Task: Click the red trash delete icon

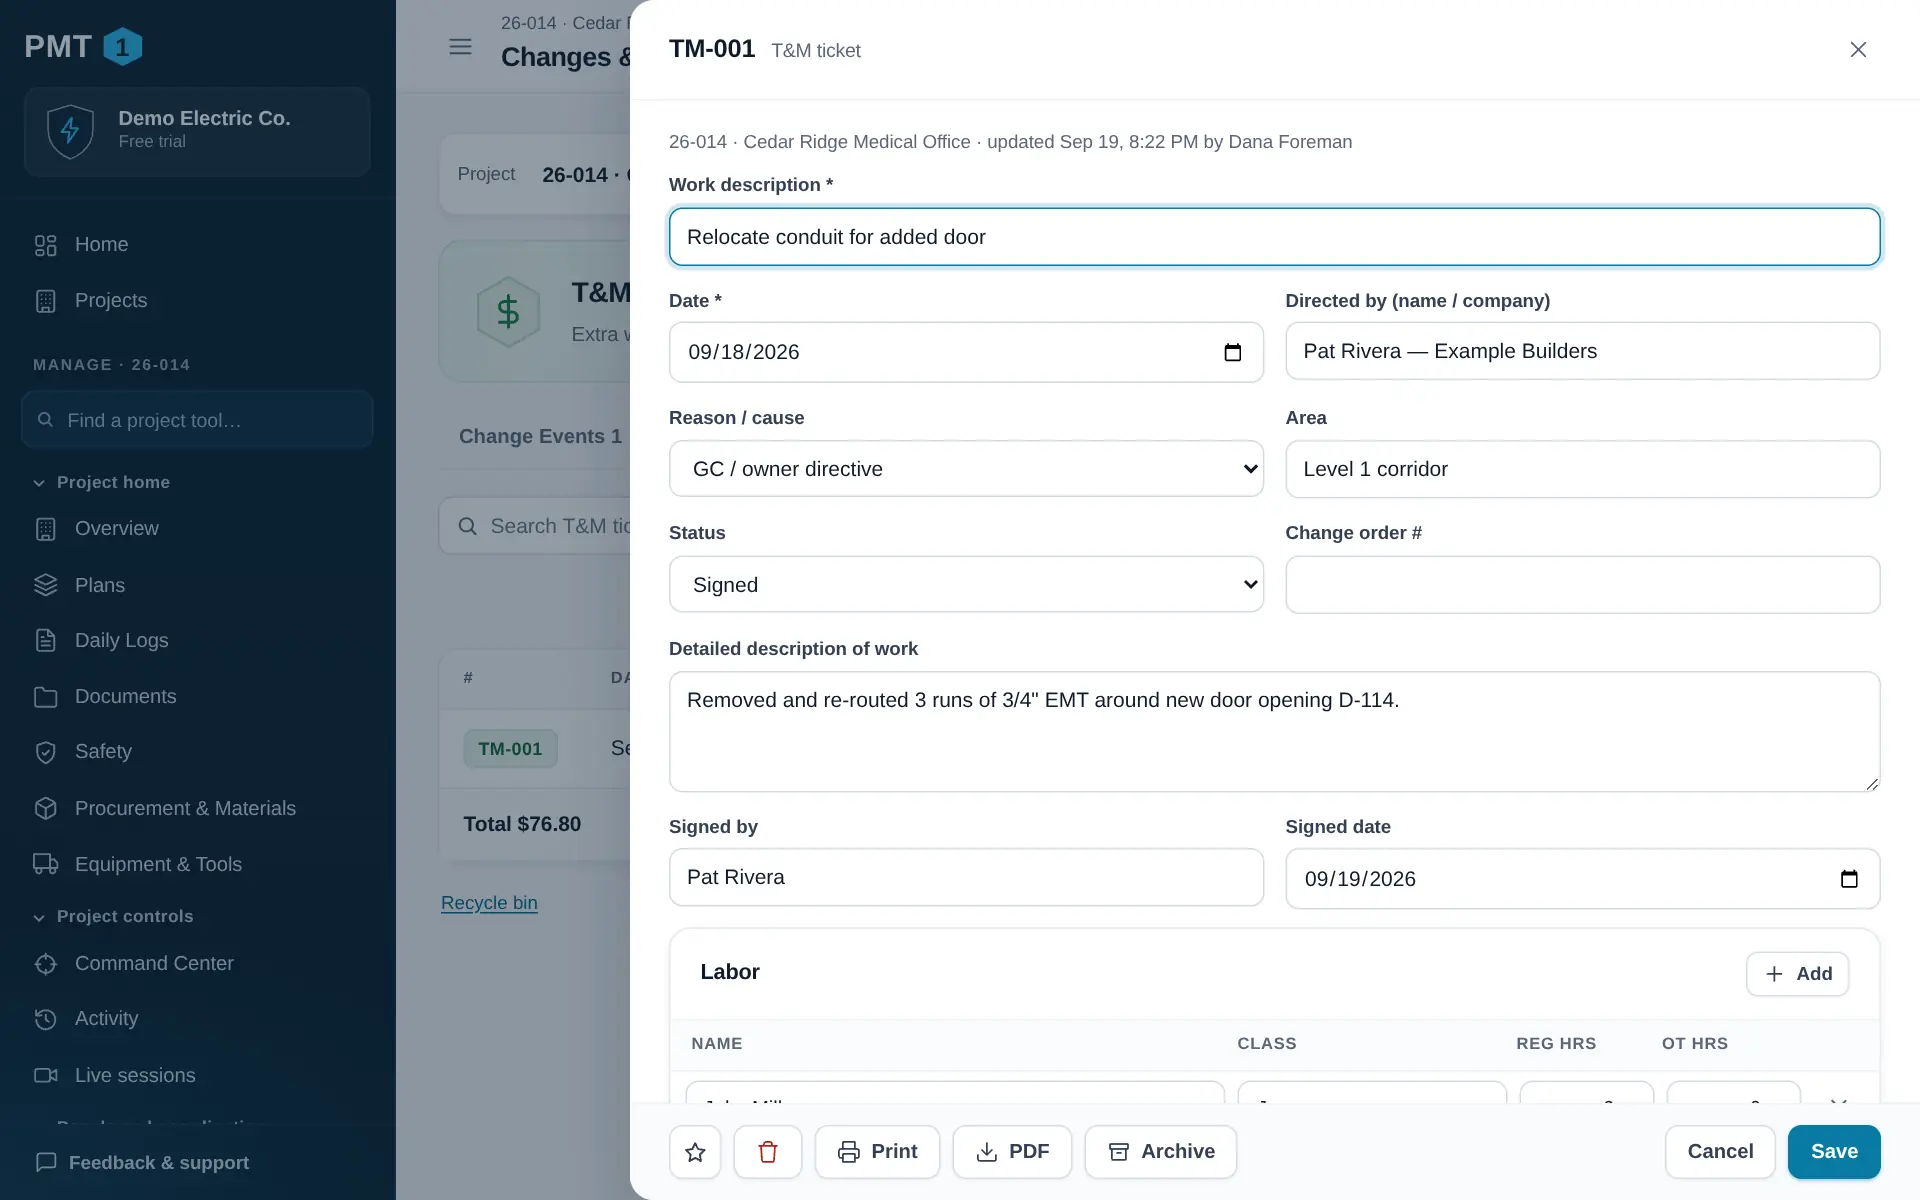Action: (x=768, y=1152)
